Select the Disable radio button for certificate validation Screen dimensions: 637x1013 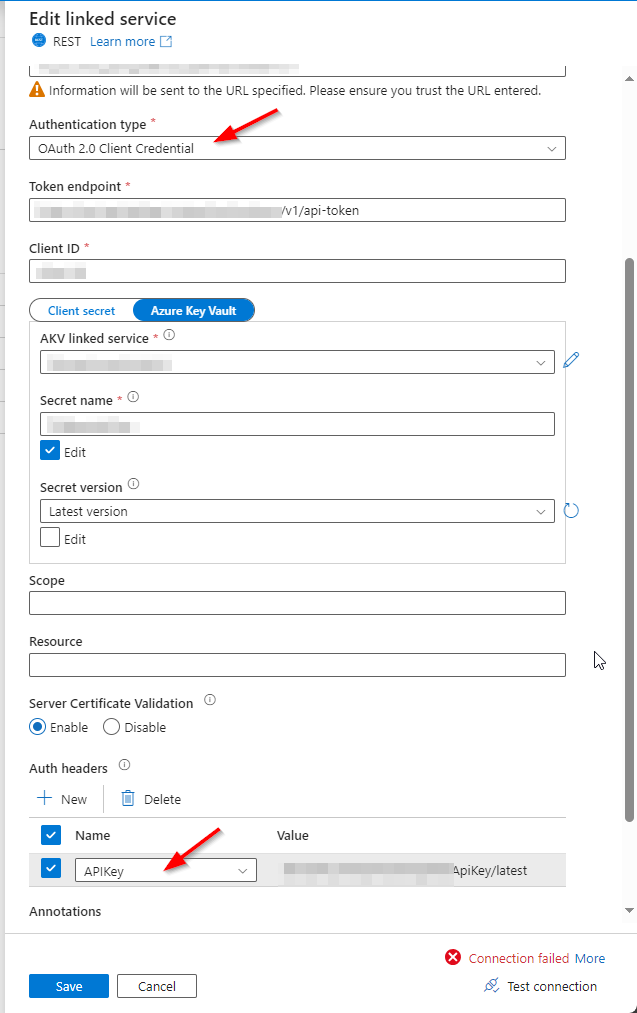click(112, 727)
